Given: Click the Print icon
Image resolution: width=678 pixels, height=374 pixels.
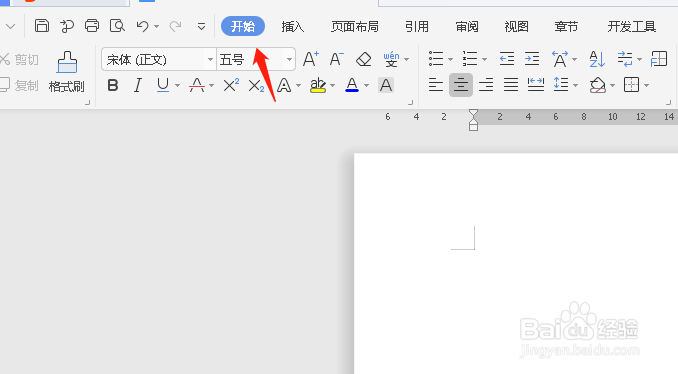Looking at the screenshot, I should click(x=92, y=26).
